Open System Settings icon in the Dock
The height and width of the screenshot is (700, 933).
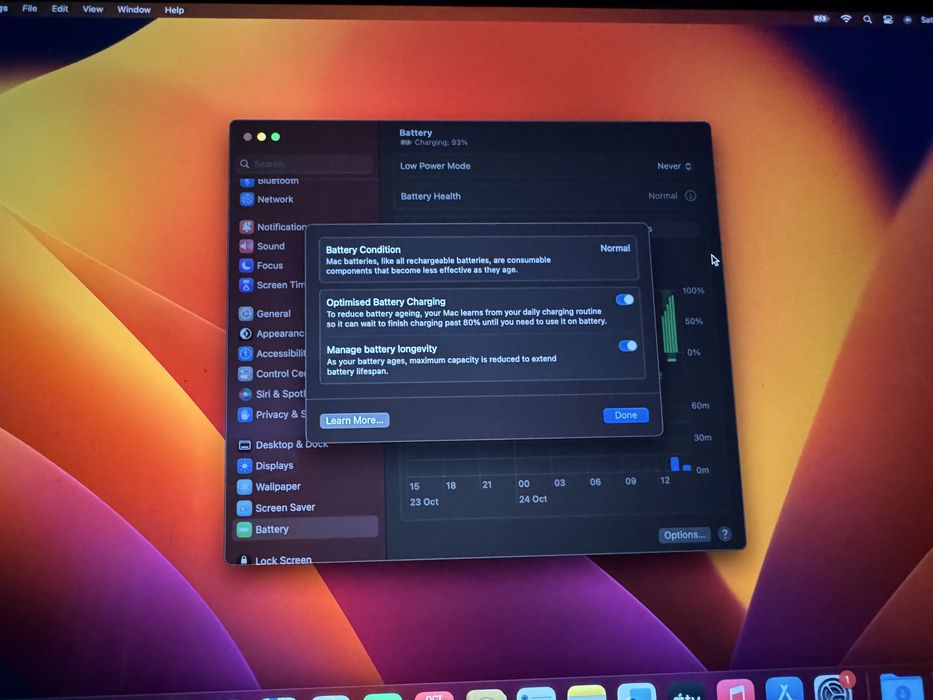point(832,688)
